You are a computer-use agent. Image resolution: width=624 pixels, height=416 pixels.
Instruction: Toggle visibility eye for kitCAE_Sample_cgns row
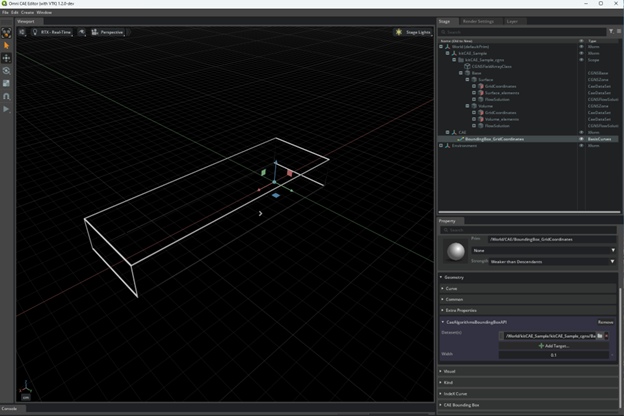pos(581,60)
